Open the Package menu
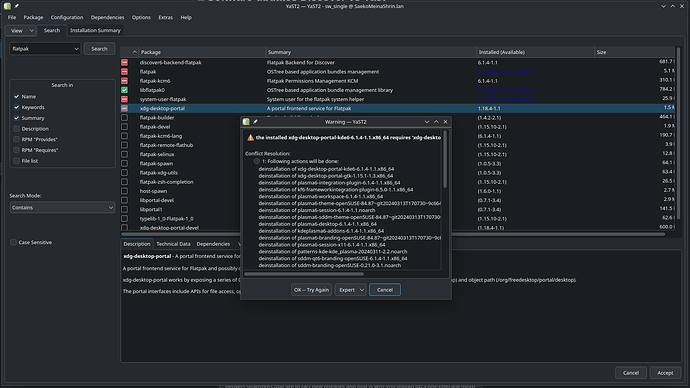The height and width of the screenshot is (388, 690). [x=33, y=18]
